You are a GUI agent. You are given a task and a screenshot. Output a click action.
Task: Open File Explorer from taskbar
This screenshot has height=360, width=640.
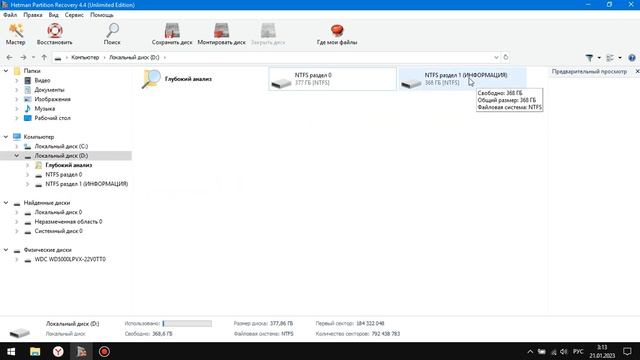pos(35,351)
